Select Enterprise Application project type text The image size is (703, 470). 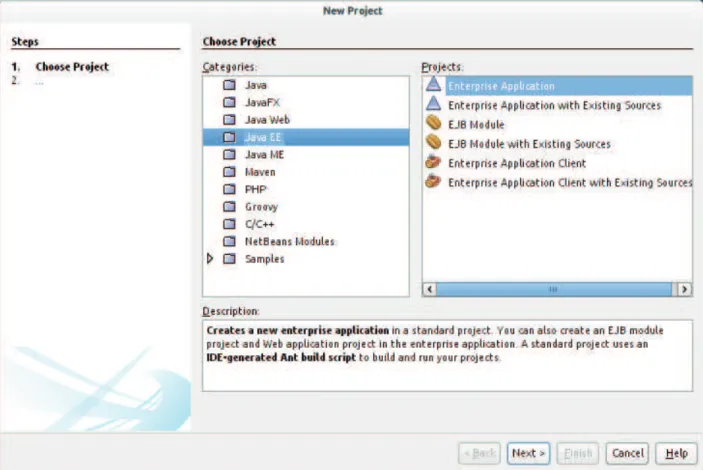pos(501,86)
